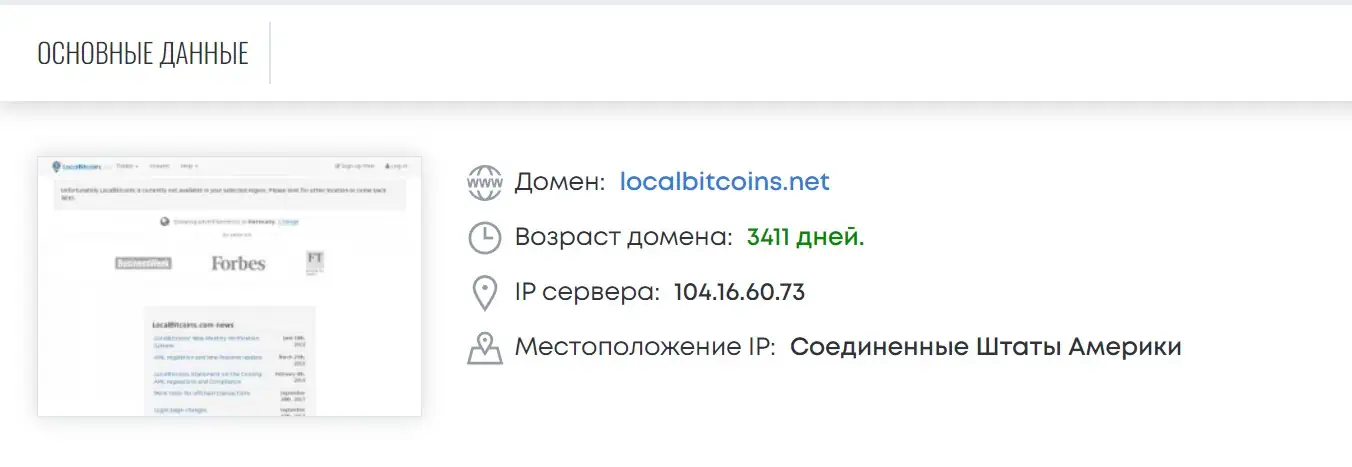Click the clock icon beside Возраст домена
Screen dimensions: 1352x467
tap(485, 238)
